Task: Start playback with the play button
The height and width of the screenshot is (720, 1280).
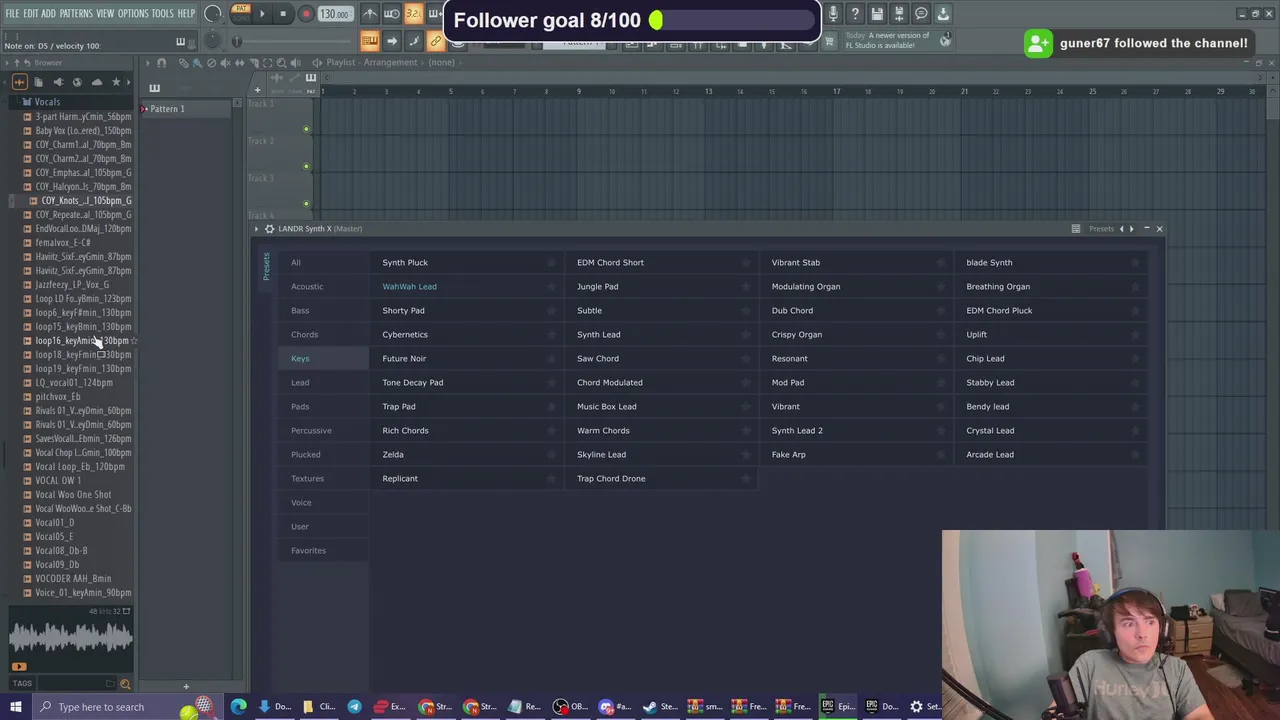Action: click(x=262, y=14)
